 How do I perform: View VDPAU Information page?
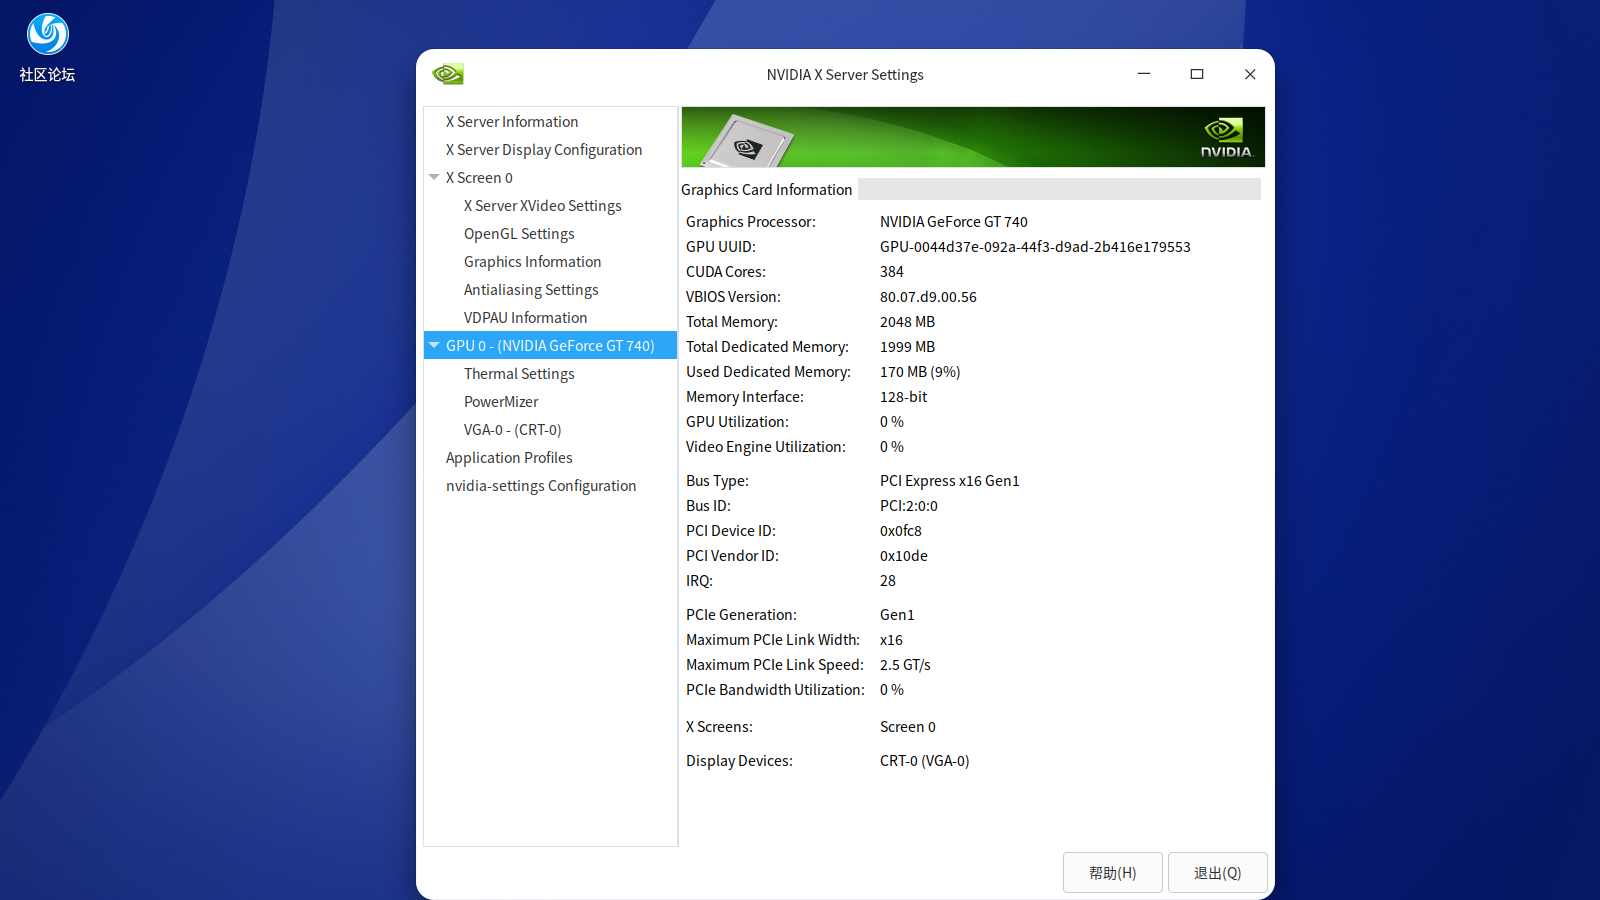tap(526, 318)
